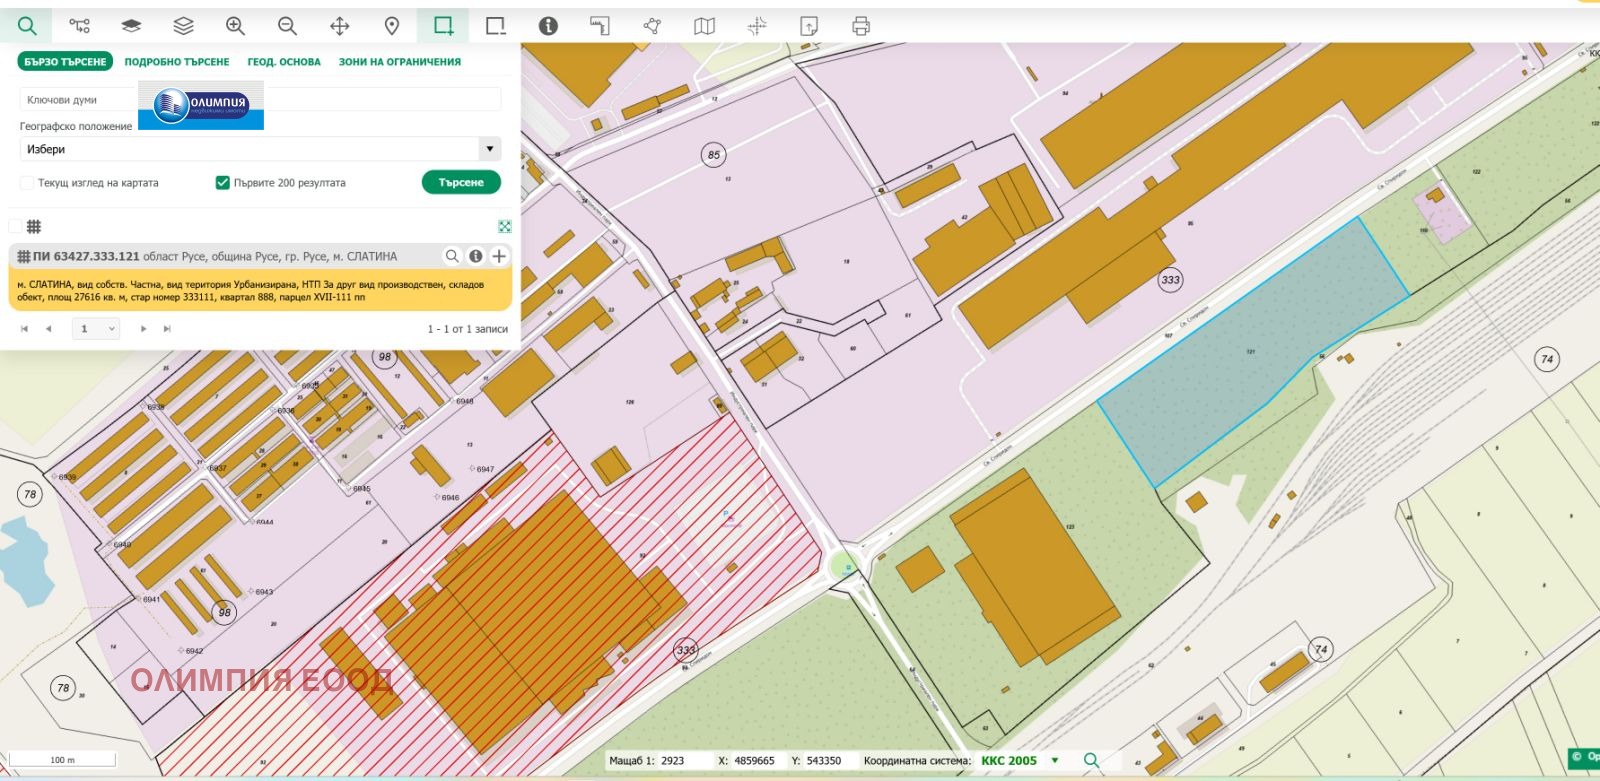Open the 'Избери' geographic location dropdown
Screen dimensions: 1600x781
click(260, 149)
